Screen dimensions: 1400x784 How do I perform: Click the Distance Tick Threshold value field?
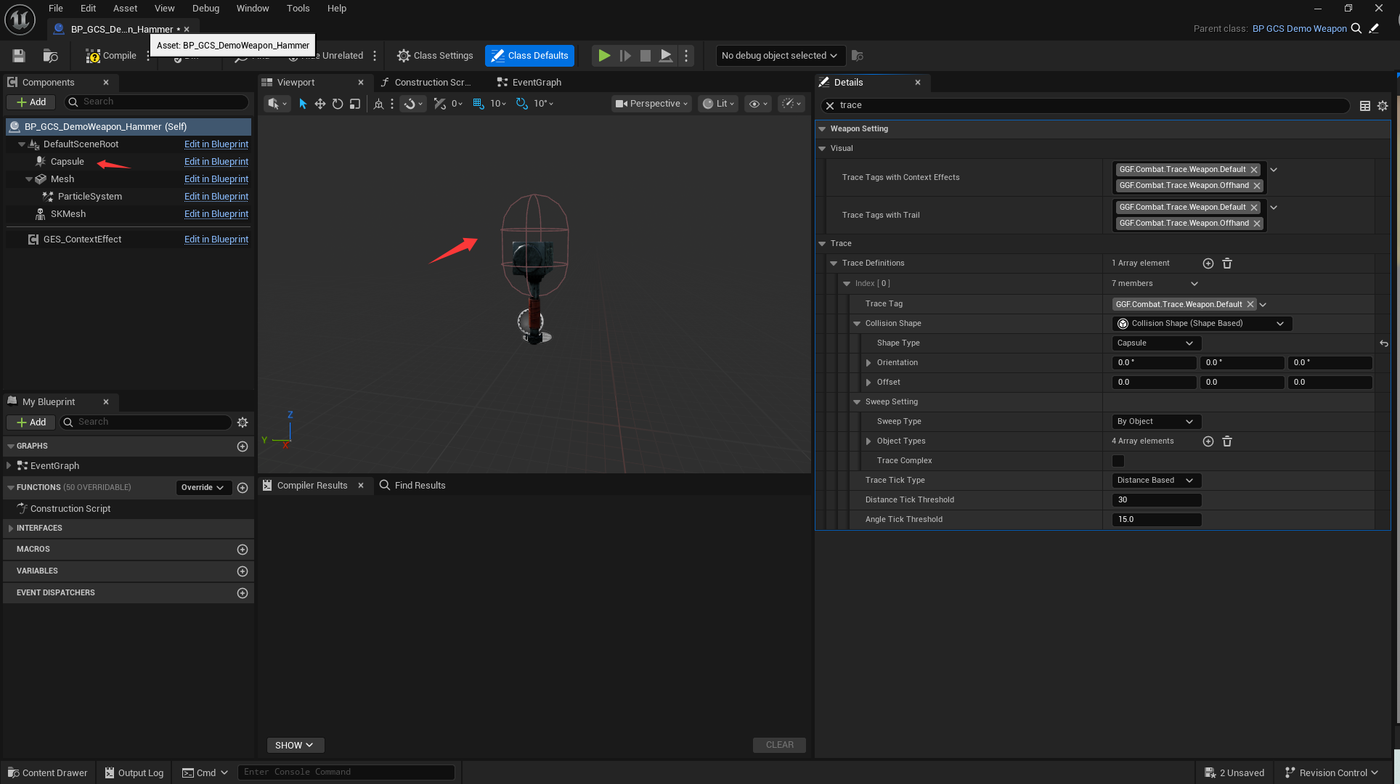pos(1156,500)
